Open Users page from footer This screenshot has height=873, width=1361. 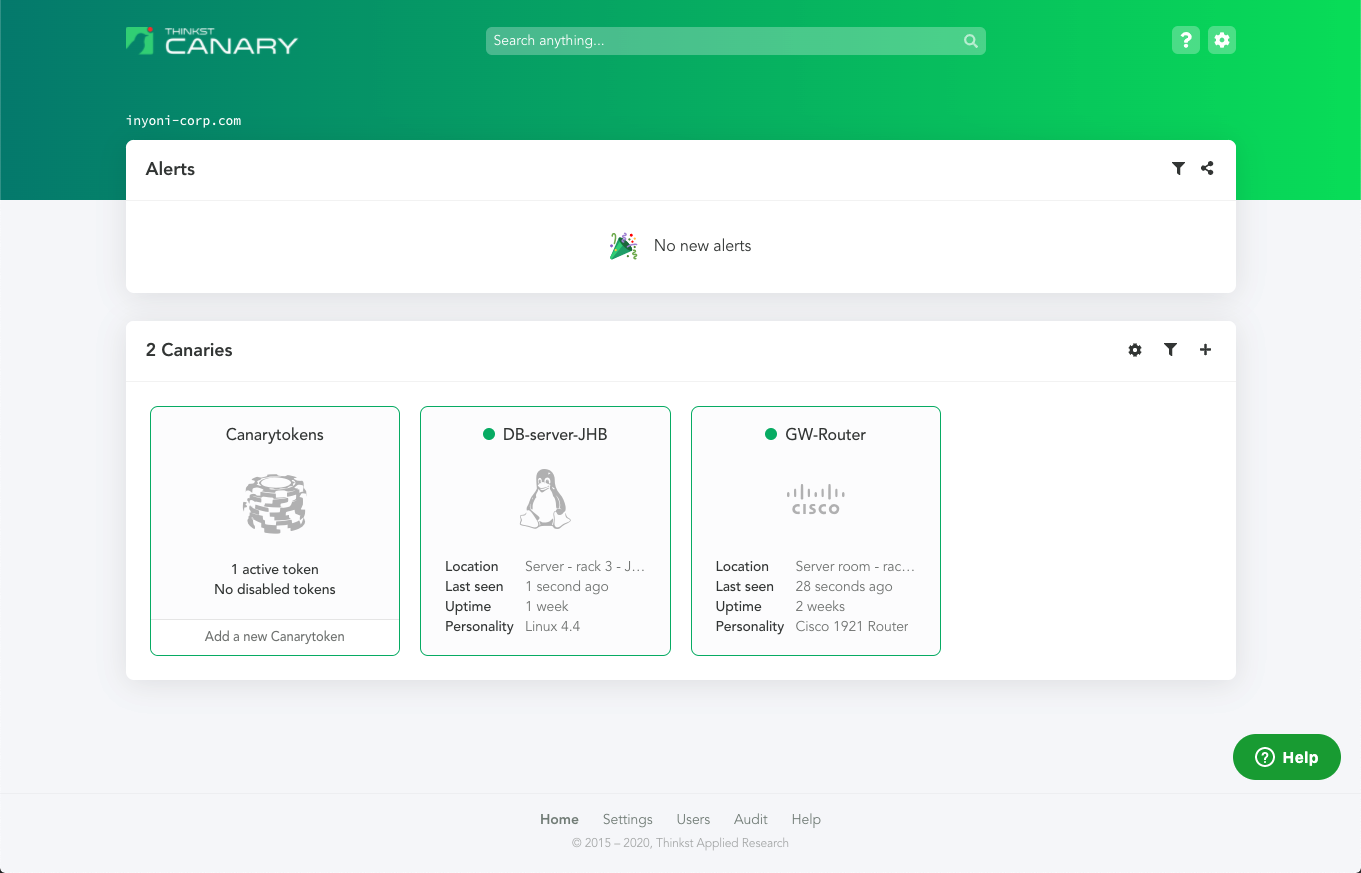click(693, 819)
